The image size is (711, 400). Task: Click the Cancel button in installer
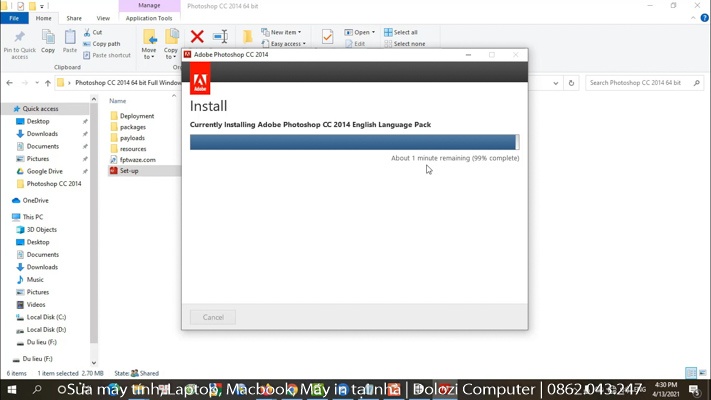(x=213, y=317)
